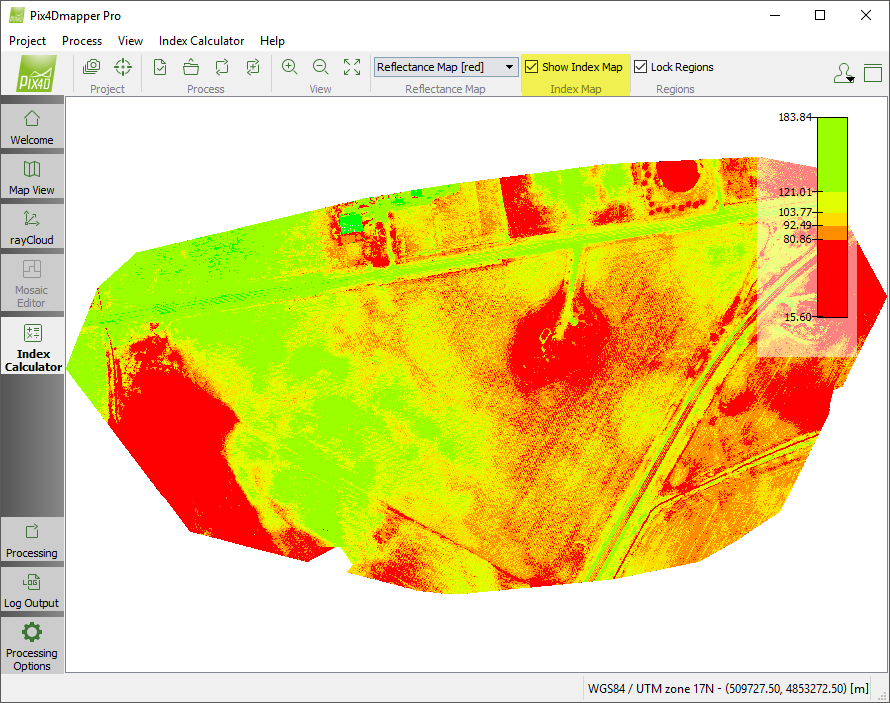The height and width of the screenshot is (703, 890).
Task: Go to the Welcome sidebar button
Action: coord(32,127)
